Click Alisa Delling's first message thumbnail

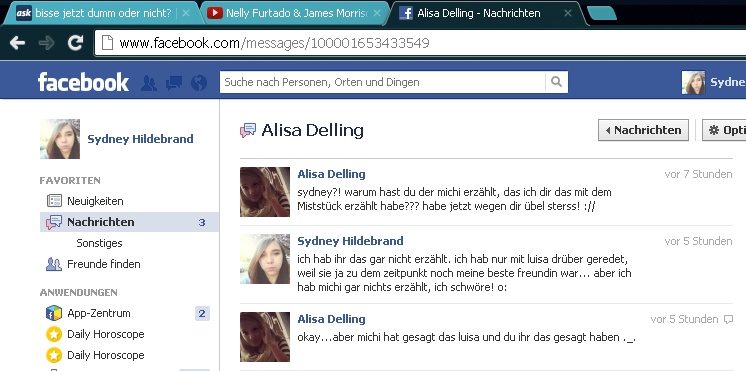(265, 192)
